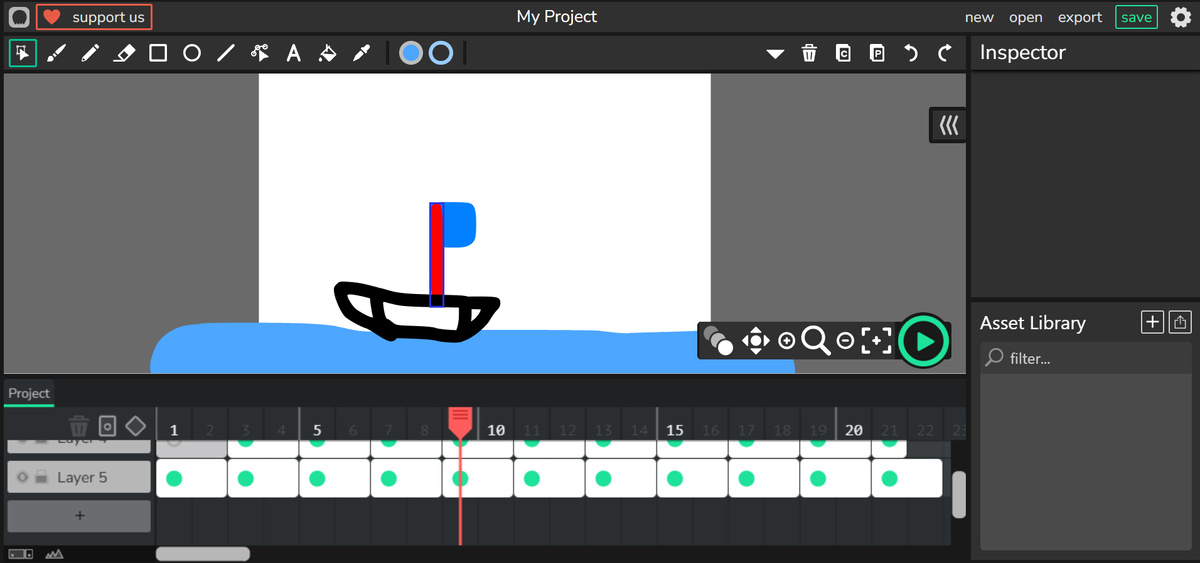Viewport: 1200px width, 563px height.
Task: Select the Pan tool
Action: pos(755,341)
